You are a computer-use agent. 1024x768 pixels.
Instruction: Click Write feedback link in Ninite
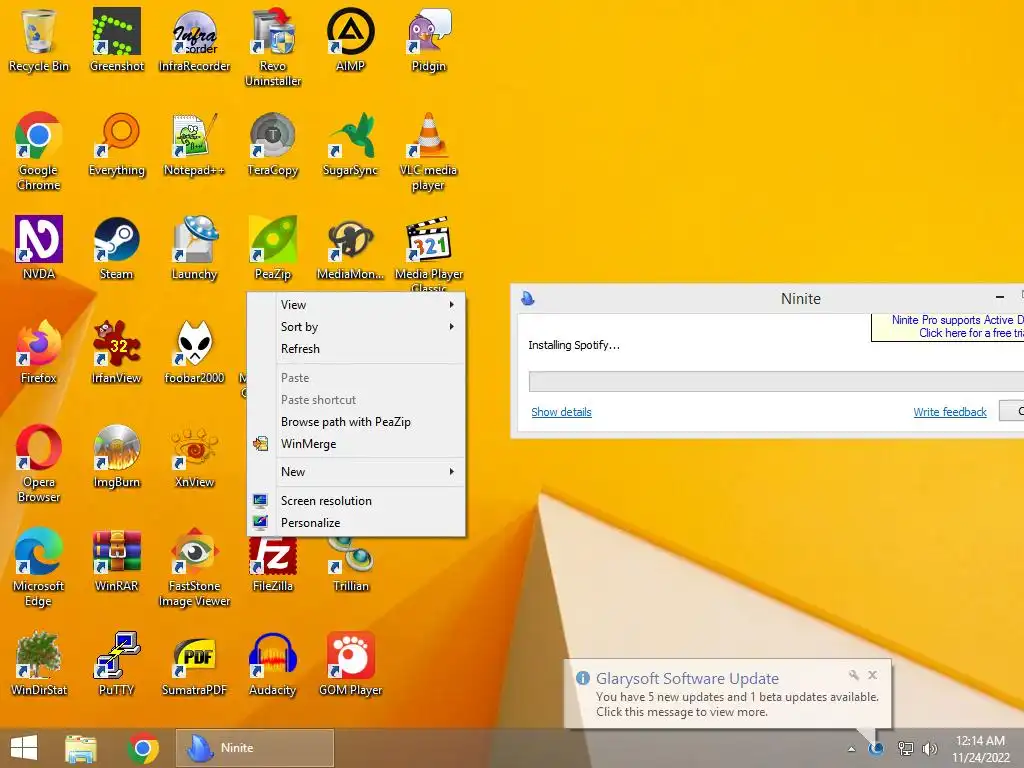(x=950, y=412)
